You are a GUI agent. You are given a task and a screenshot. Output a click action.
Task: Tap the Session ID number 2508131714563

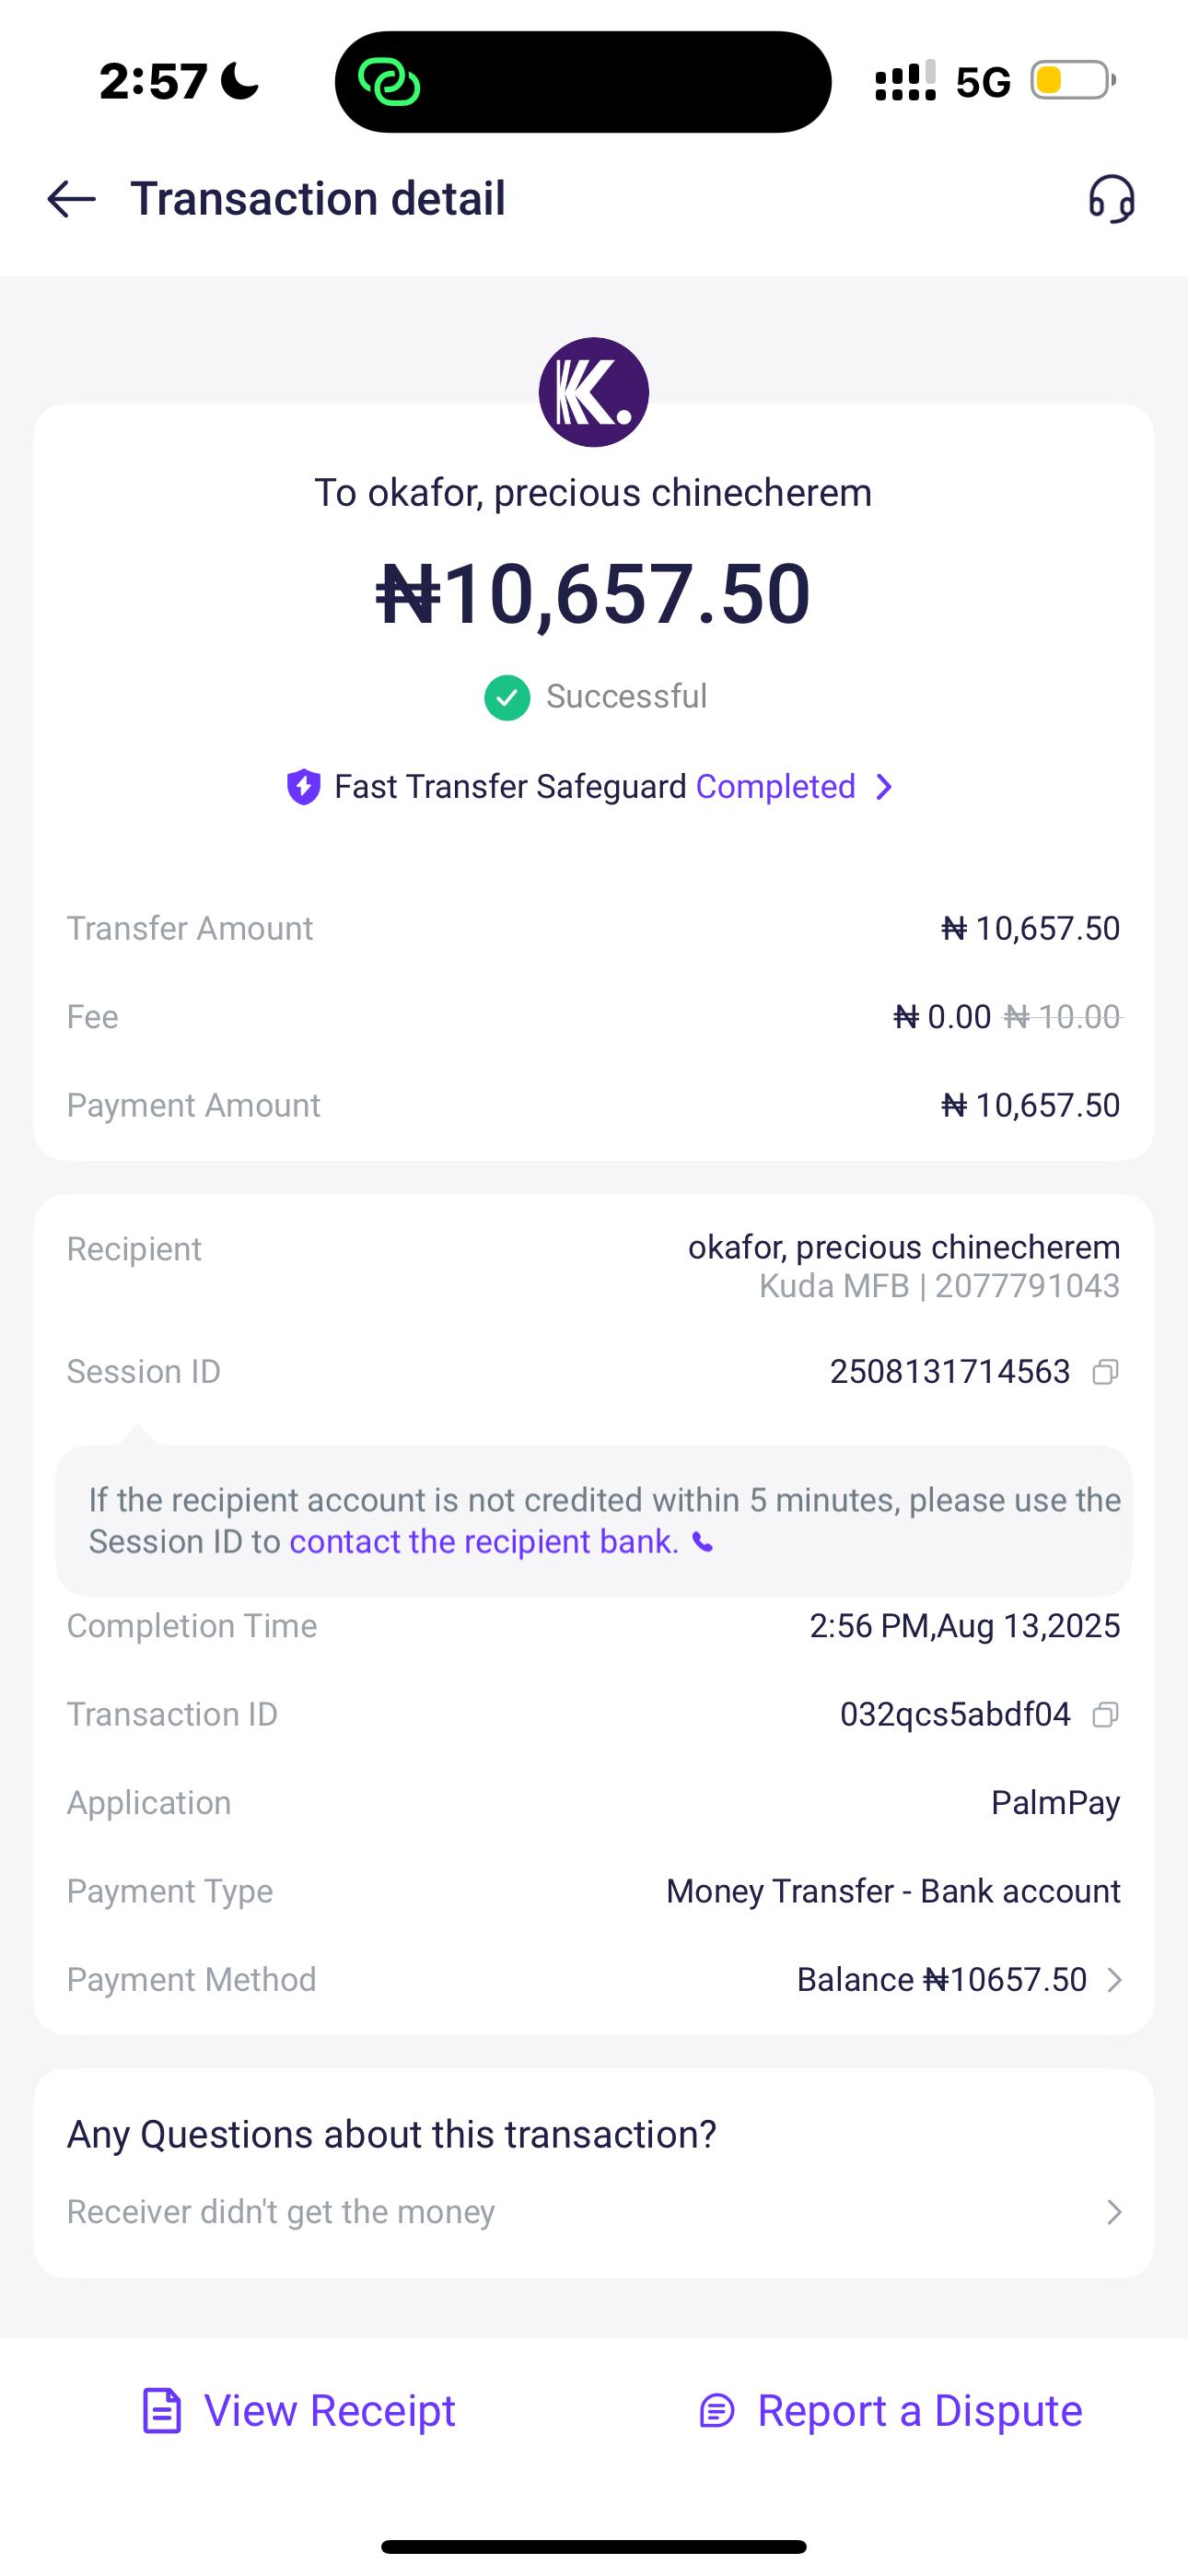point(950,1372)
